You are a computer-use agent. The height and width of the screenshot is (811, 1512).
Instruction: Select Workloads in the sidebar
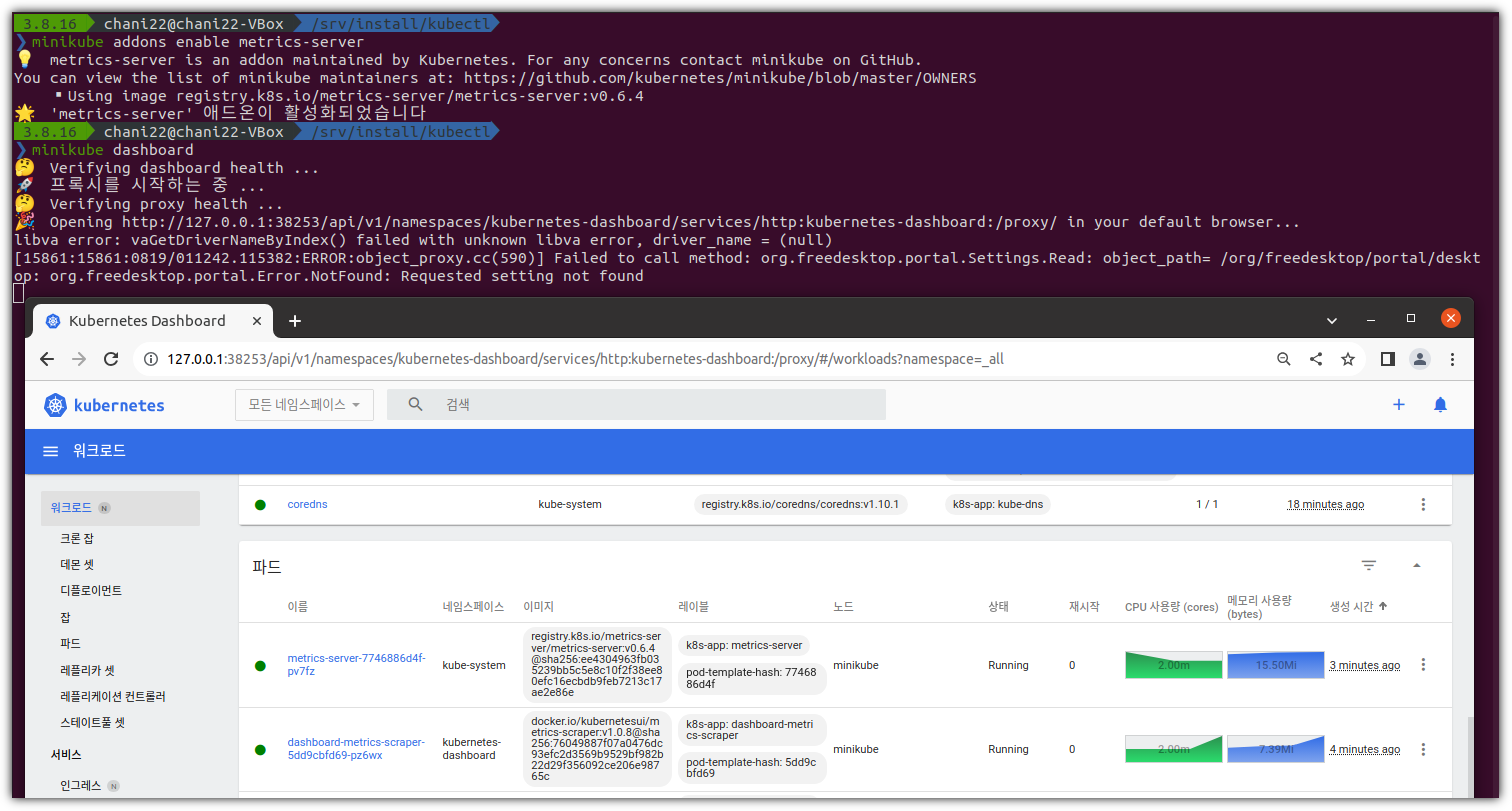tap(120, 508)
